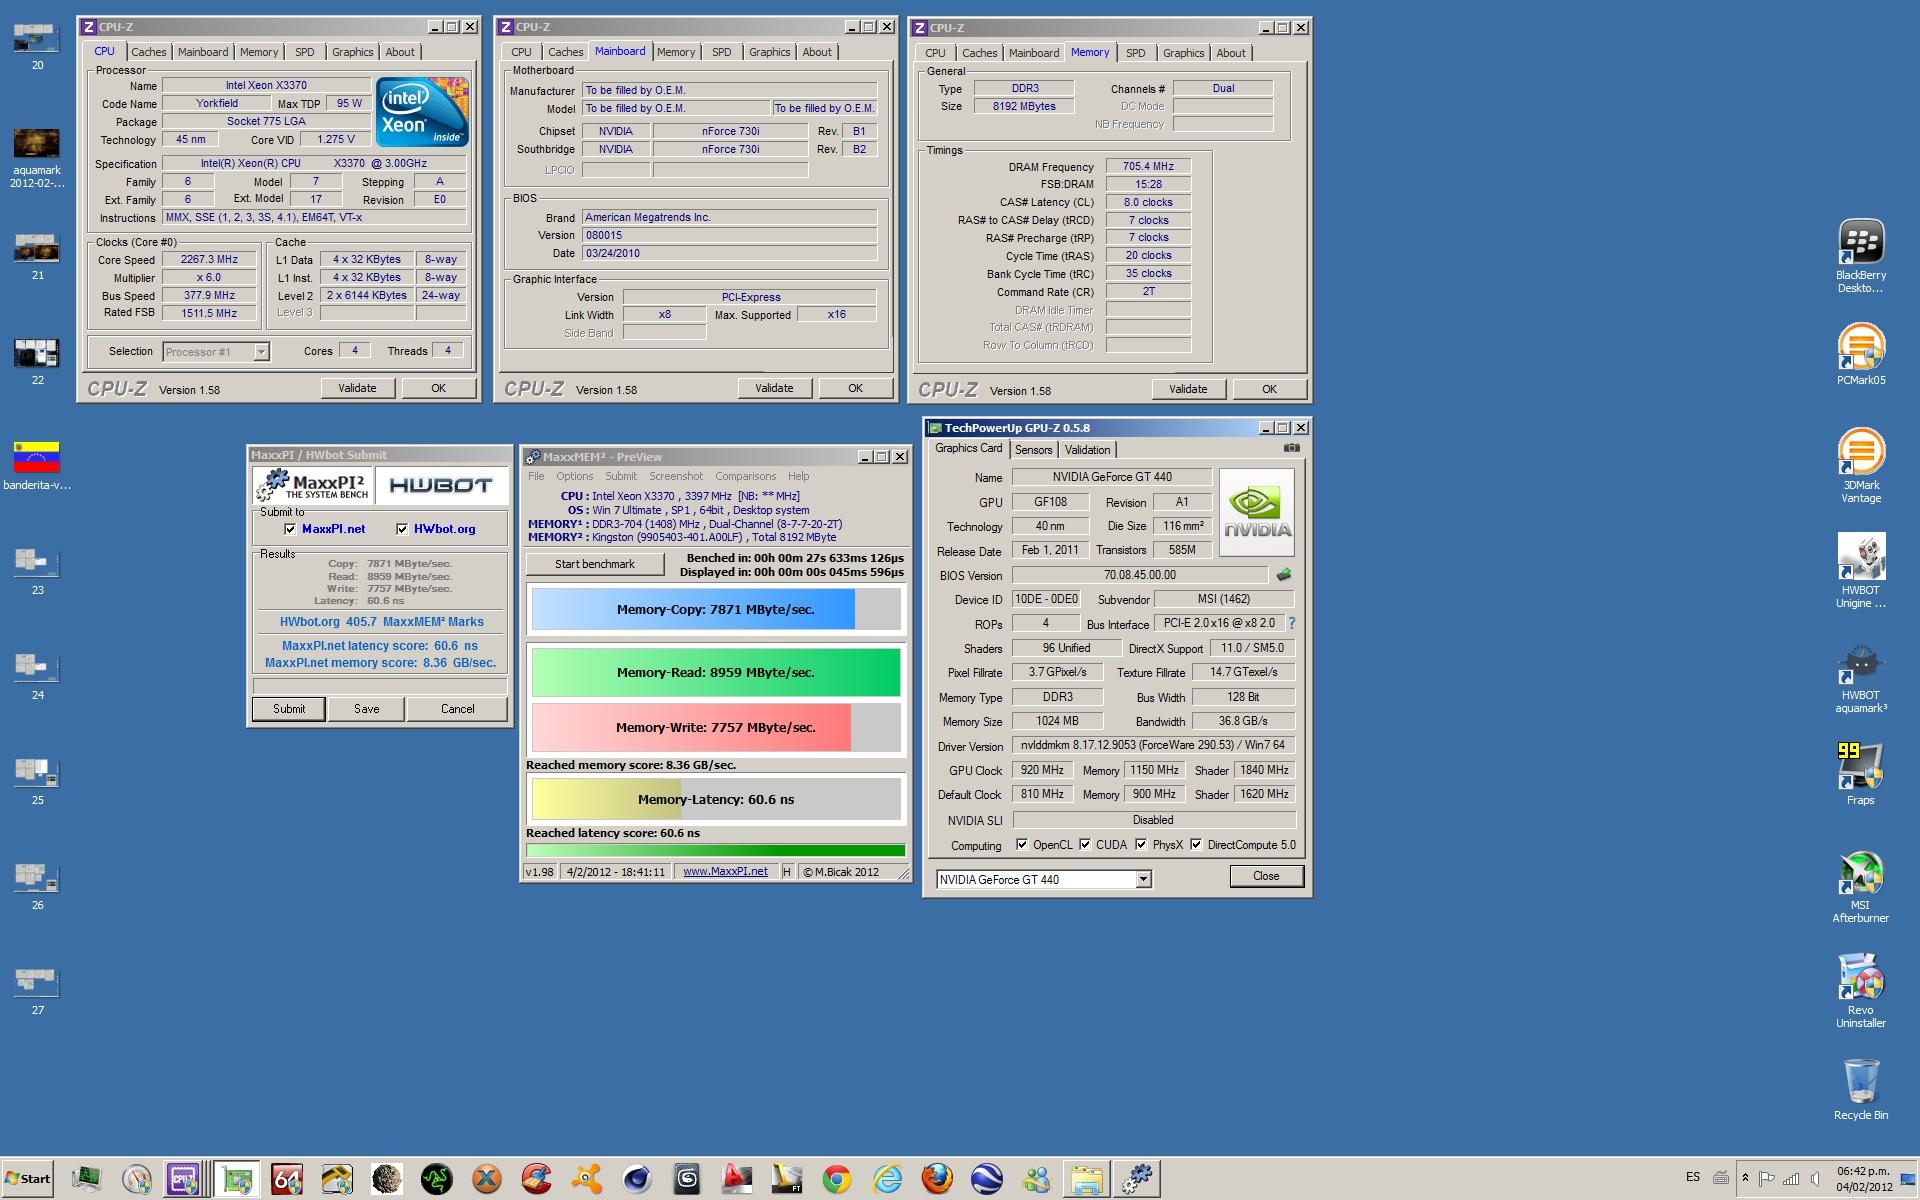Toggle the CUDA checkbox in GPU-Z
The image size is (1920, 1200).
(1084, 845)
